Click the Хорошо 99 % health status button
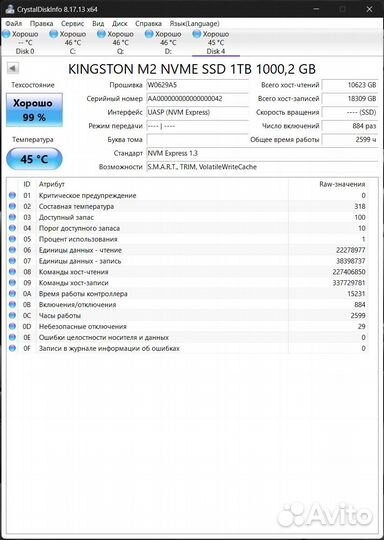The image size is (384, 540). point(34,110)
